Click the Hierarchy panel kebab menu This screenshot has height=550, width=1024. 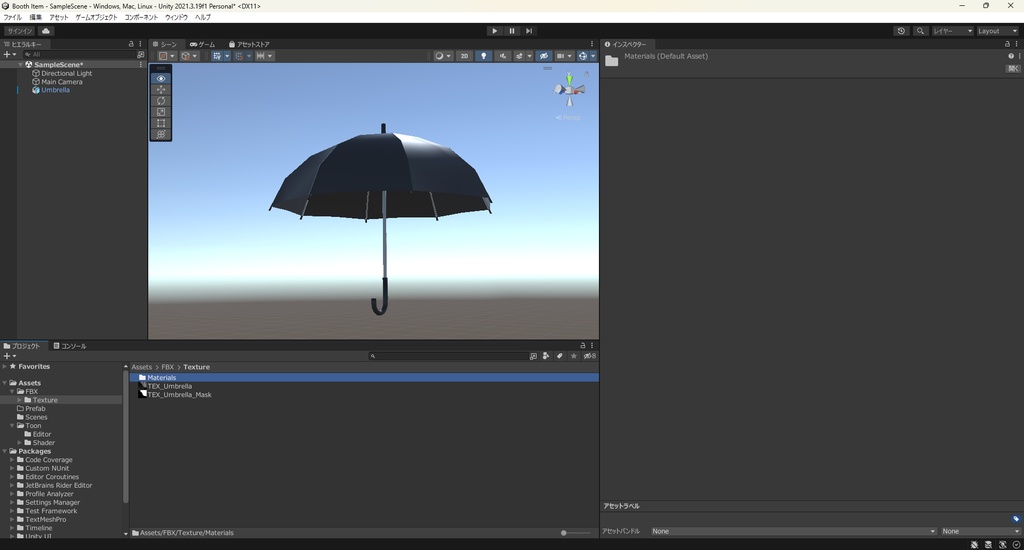pyautogui.click(x=140, y=44)
